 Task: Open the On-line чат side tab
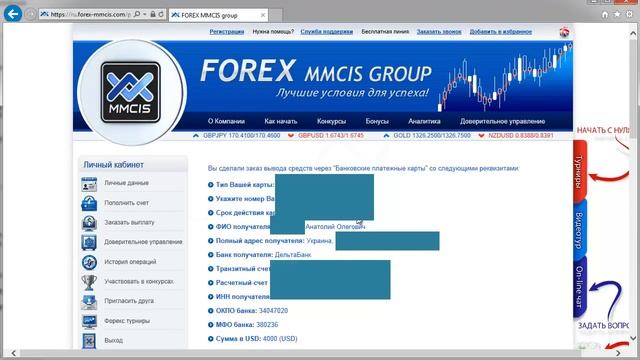580,287
